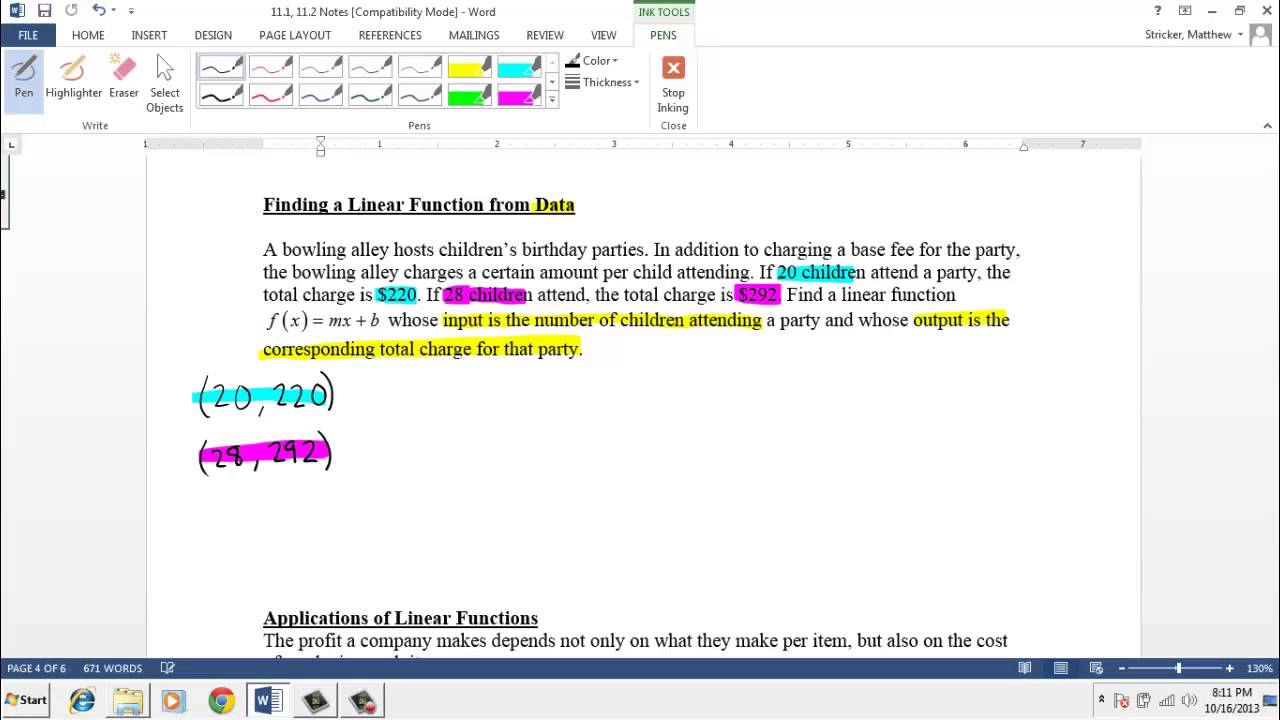Pick the cyan highlighter pen
The height and width of the screenshot is (720, 1280).
click(x=520, y=67)
